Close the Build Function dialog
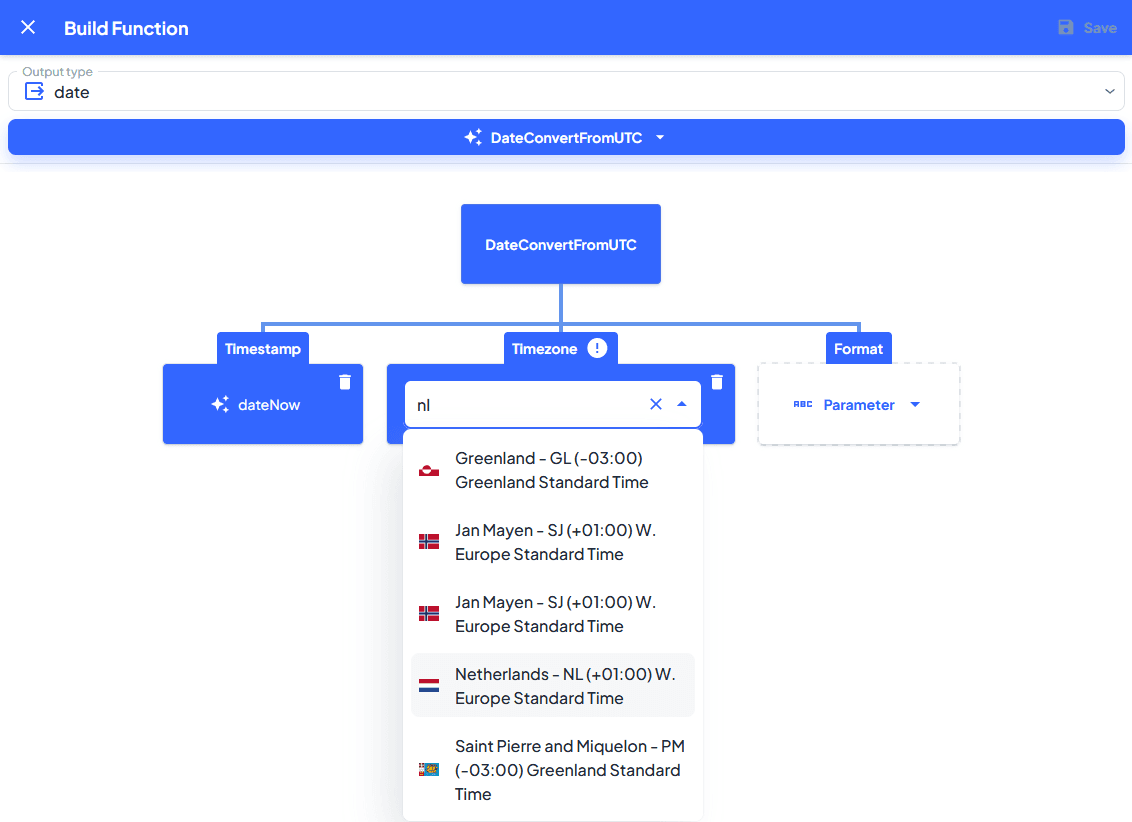Screen dimensions: 1132x822 28,28
